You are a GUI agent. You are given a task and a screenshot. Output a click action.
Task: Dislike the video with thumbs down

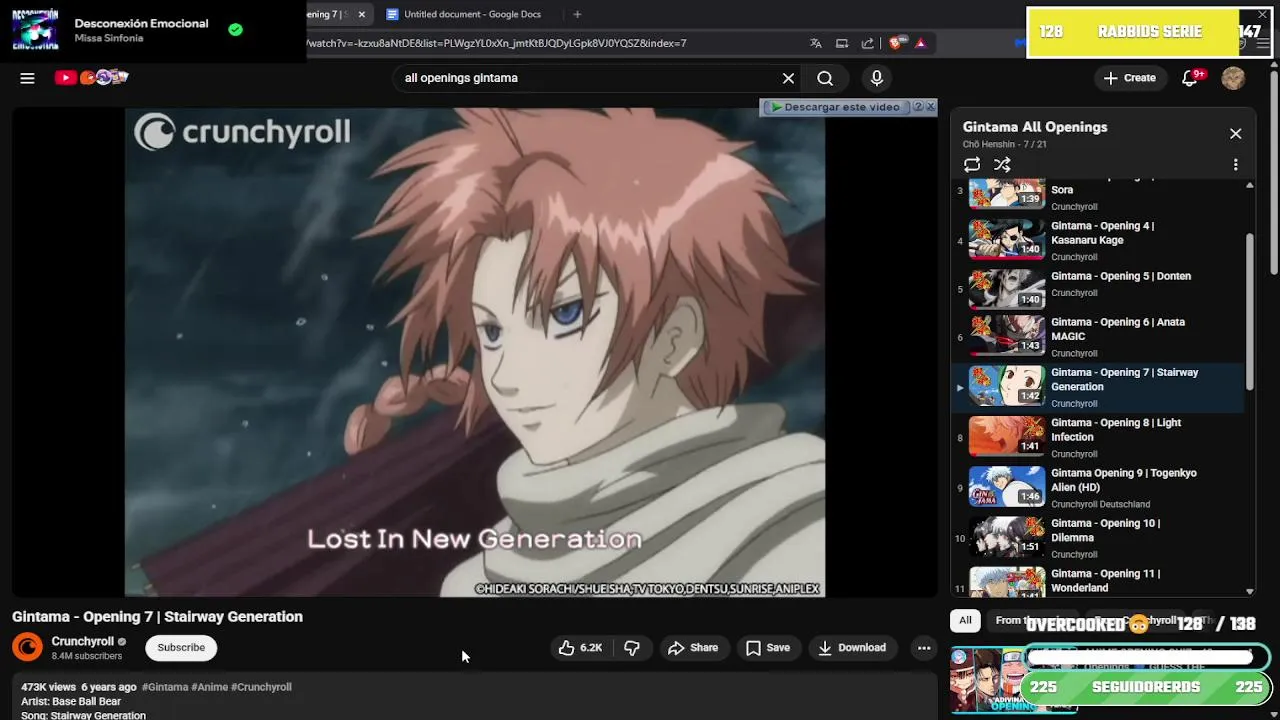pos(632,648)
